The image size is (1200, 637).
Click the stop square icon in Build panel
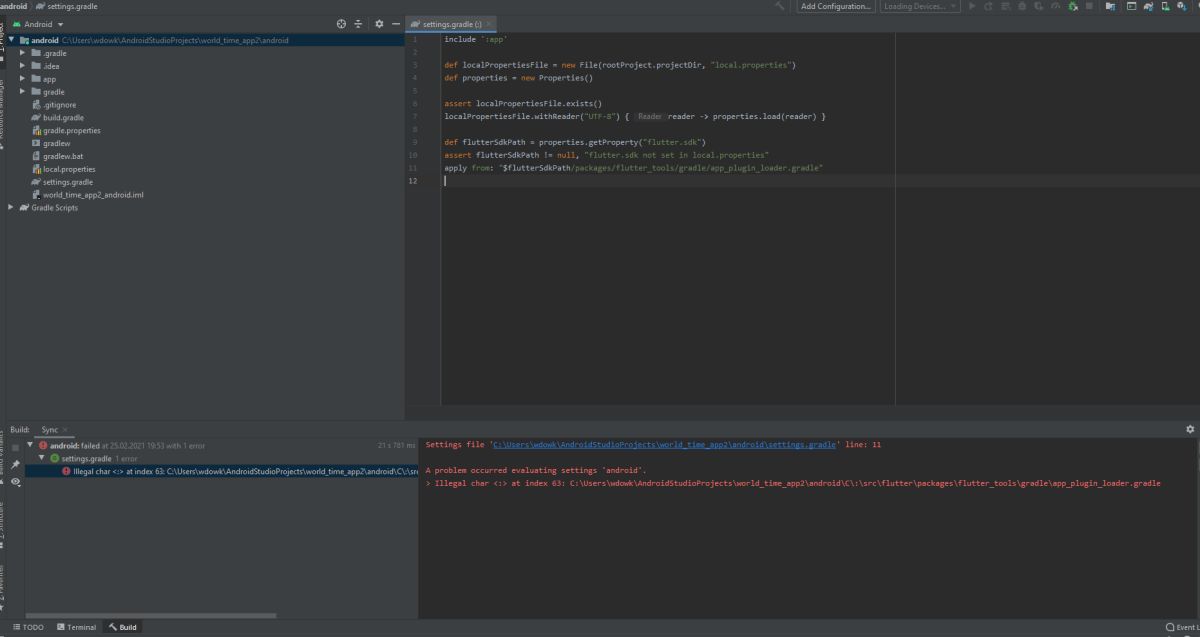tap(15, 447)
